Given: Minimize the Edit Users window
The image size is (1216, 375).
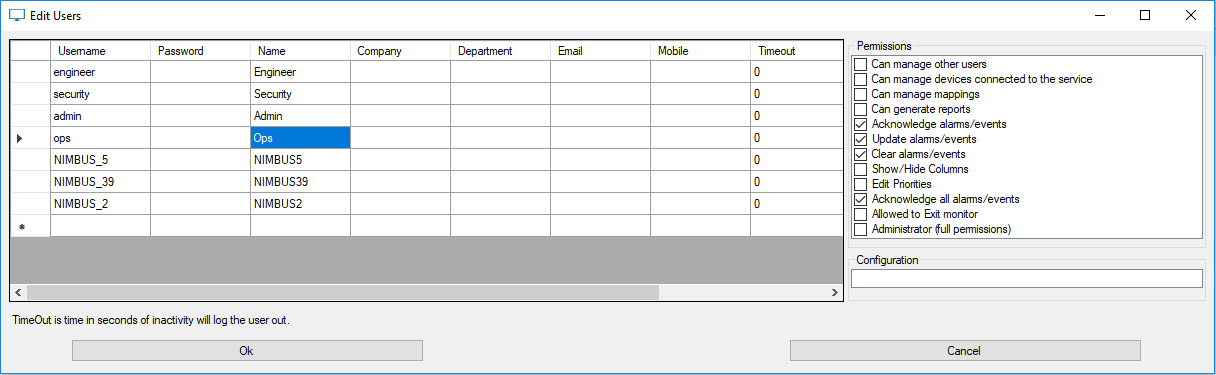Looking at the screenshot, I should [x=1099, y=15].
